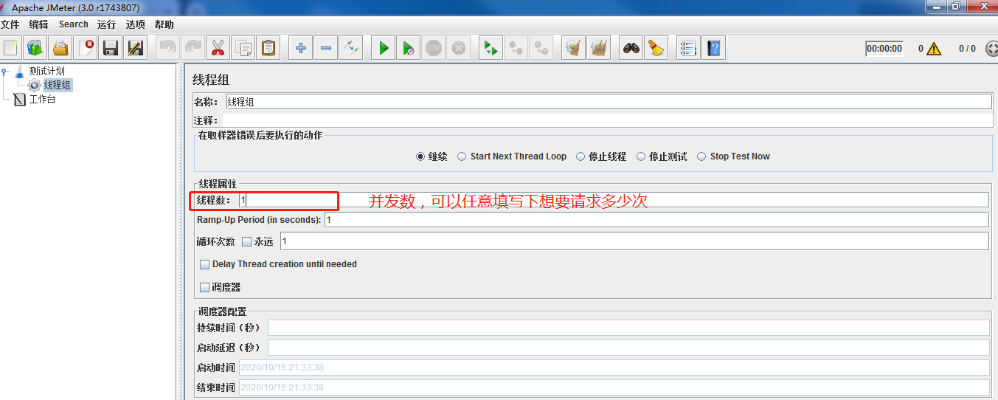This screenshot has width=998, height=400.
Task: Close the current test plan icon
Action: pos(85,48)
